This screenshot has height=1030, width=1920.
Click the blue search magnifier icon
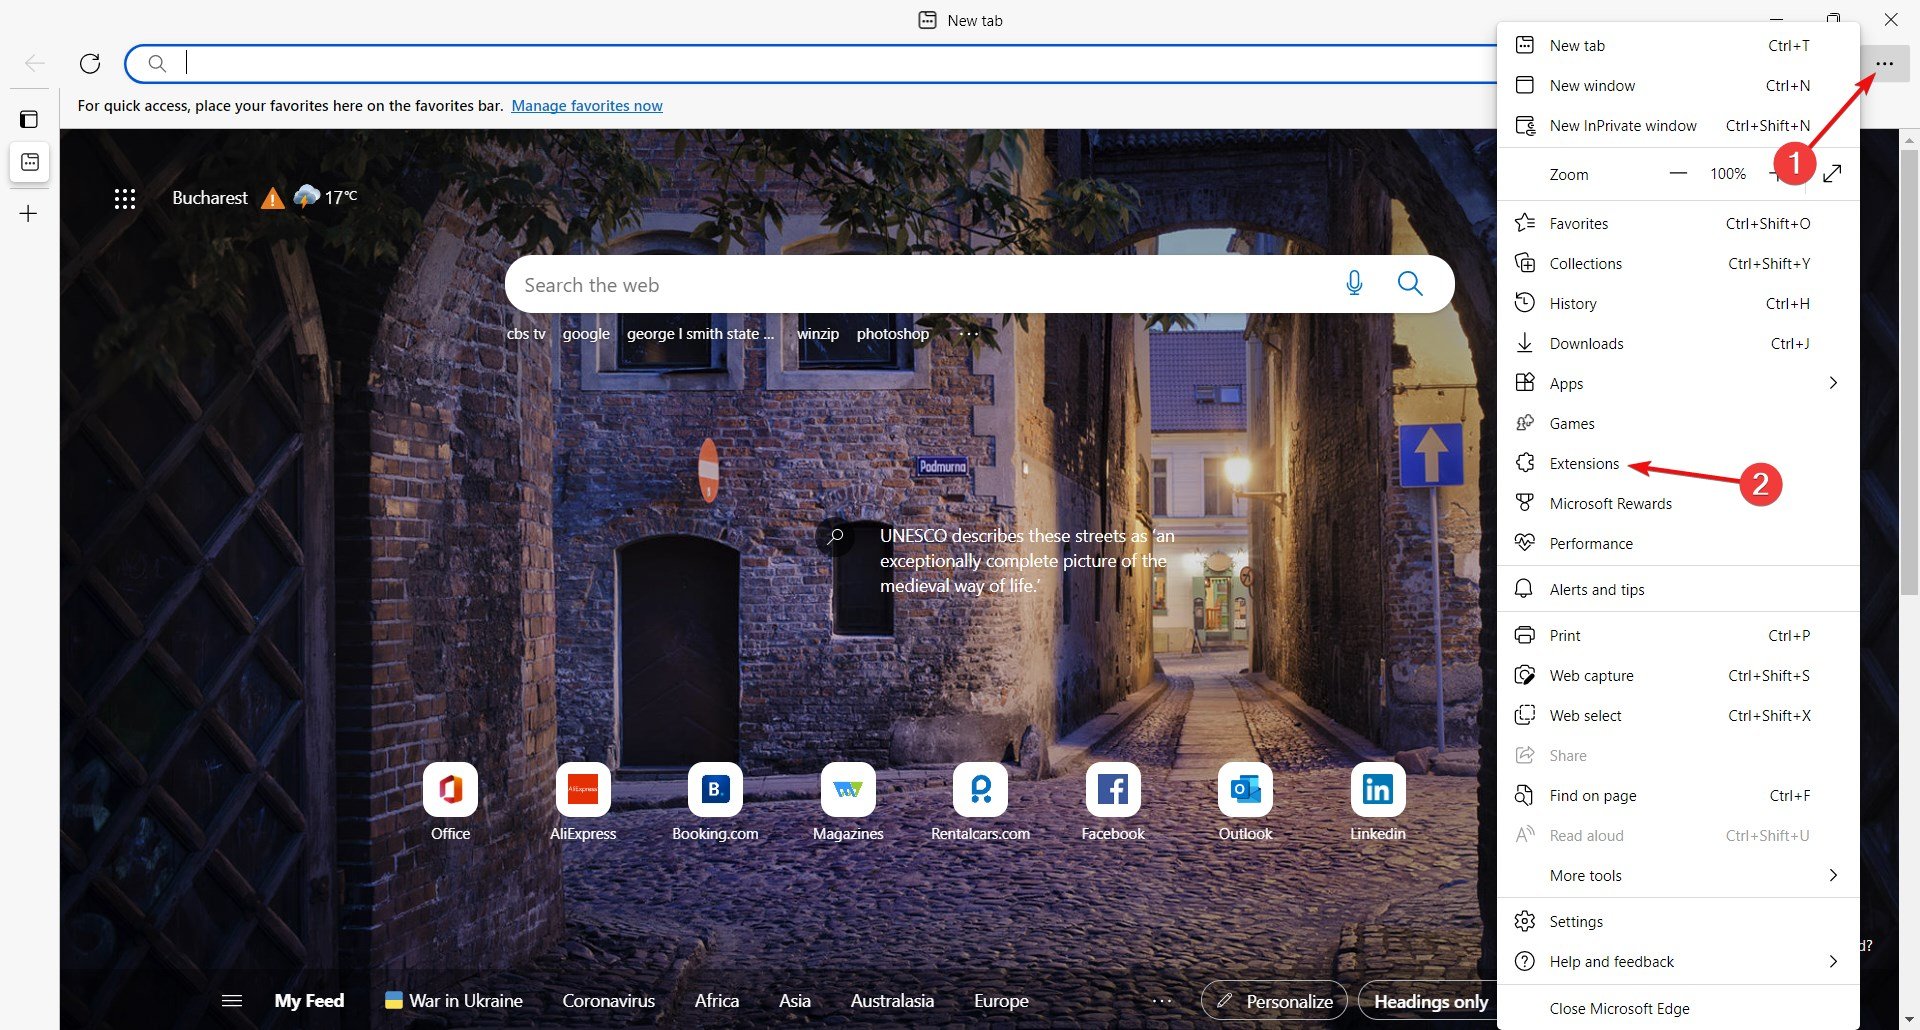[1410, 284]
